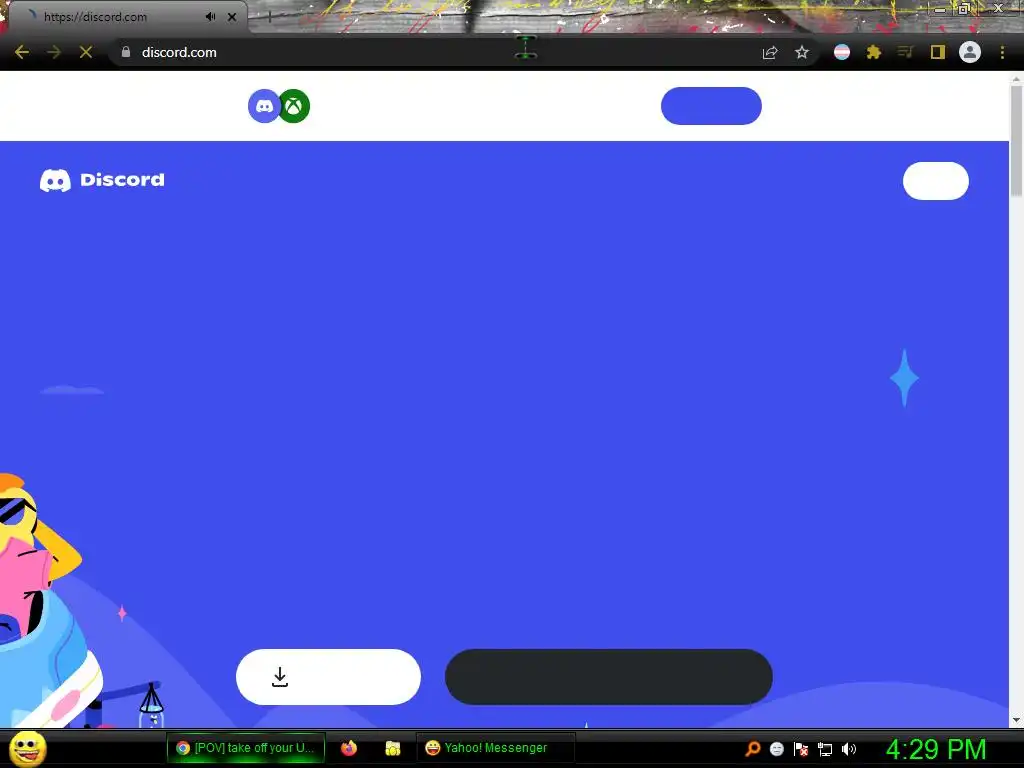Click the white download button
The height and width of the screenshot is (768, 1024).
click(x=328, y=677)
